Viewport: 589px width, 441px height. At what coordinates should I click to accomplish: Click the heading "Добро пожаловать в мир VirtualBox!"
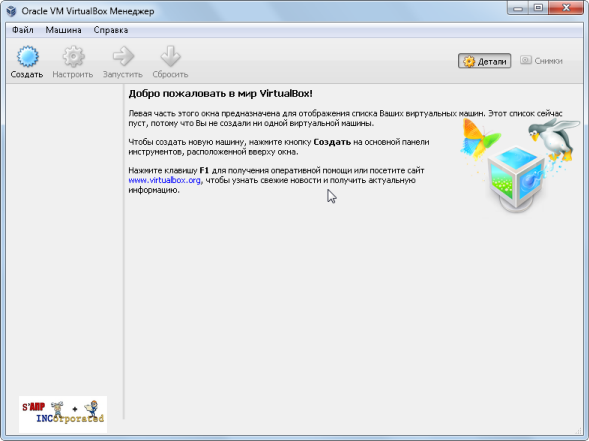pos(220,94)
